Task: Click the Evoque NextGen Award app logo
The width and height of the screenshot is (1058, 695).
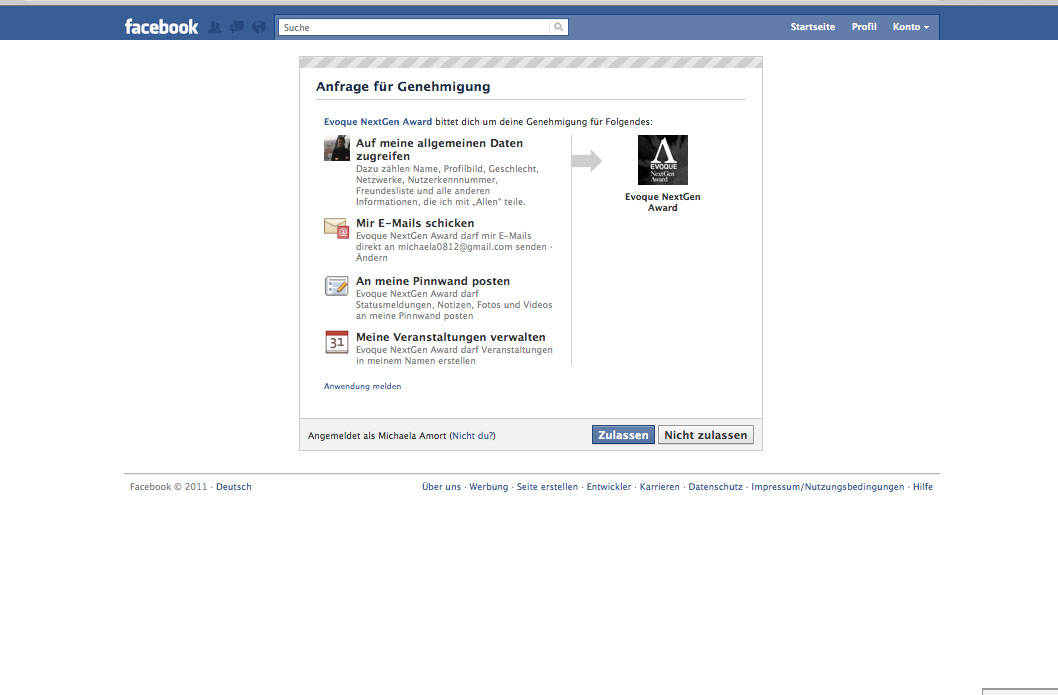Action: click(x=662, y=160)
